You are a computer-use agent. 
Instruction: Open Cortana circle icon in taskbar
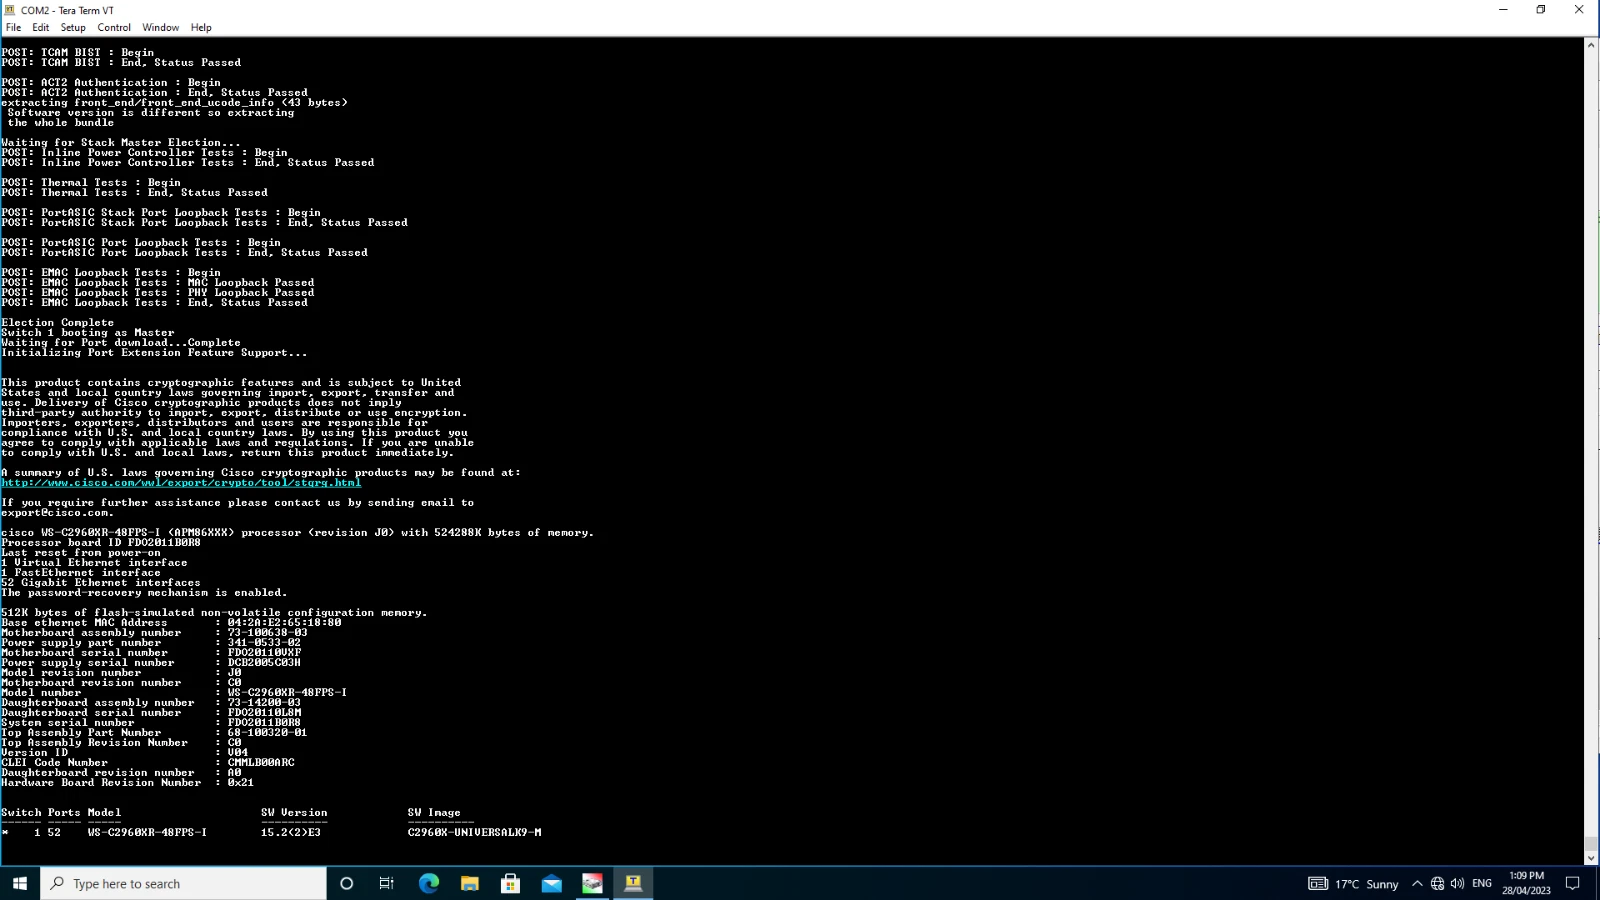click(x=347, y=883)
